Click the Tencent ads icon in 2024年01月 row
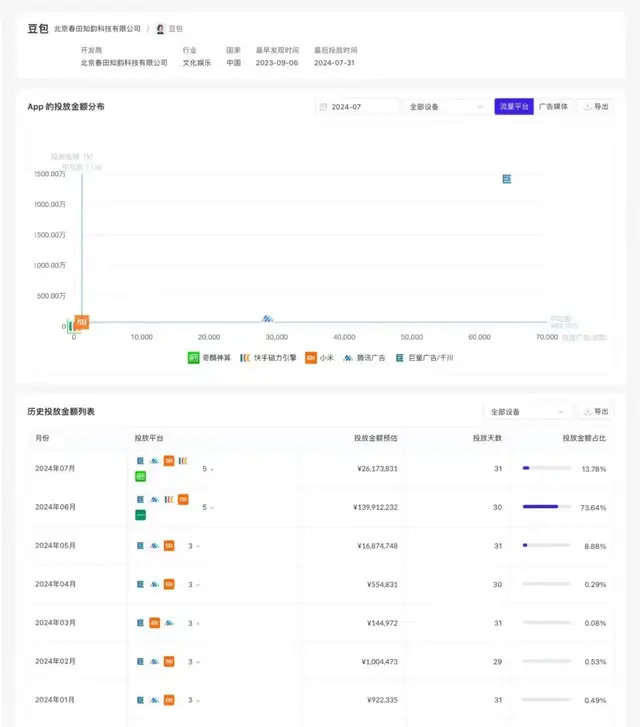This screenshot has width=640, height=727. (154, 700)
